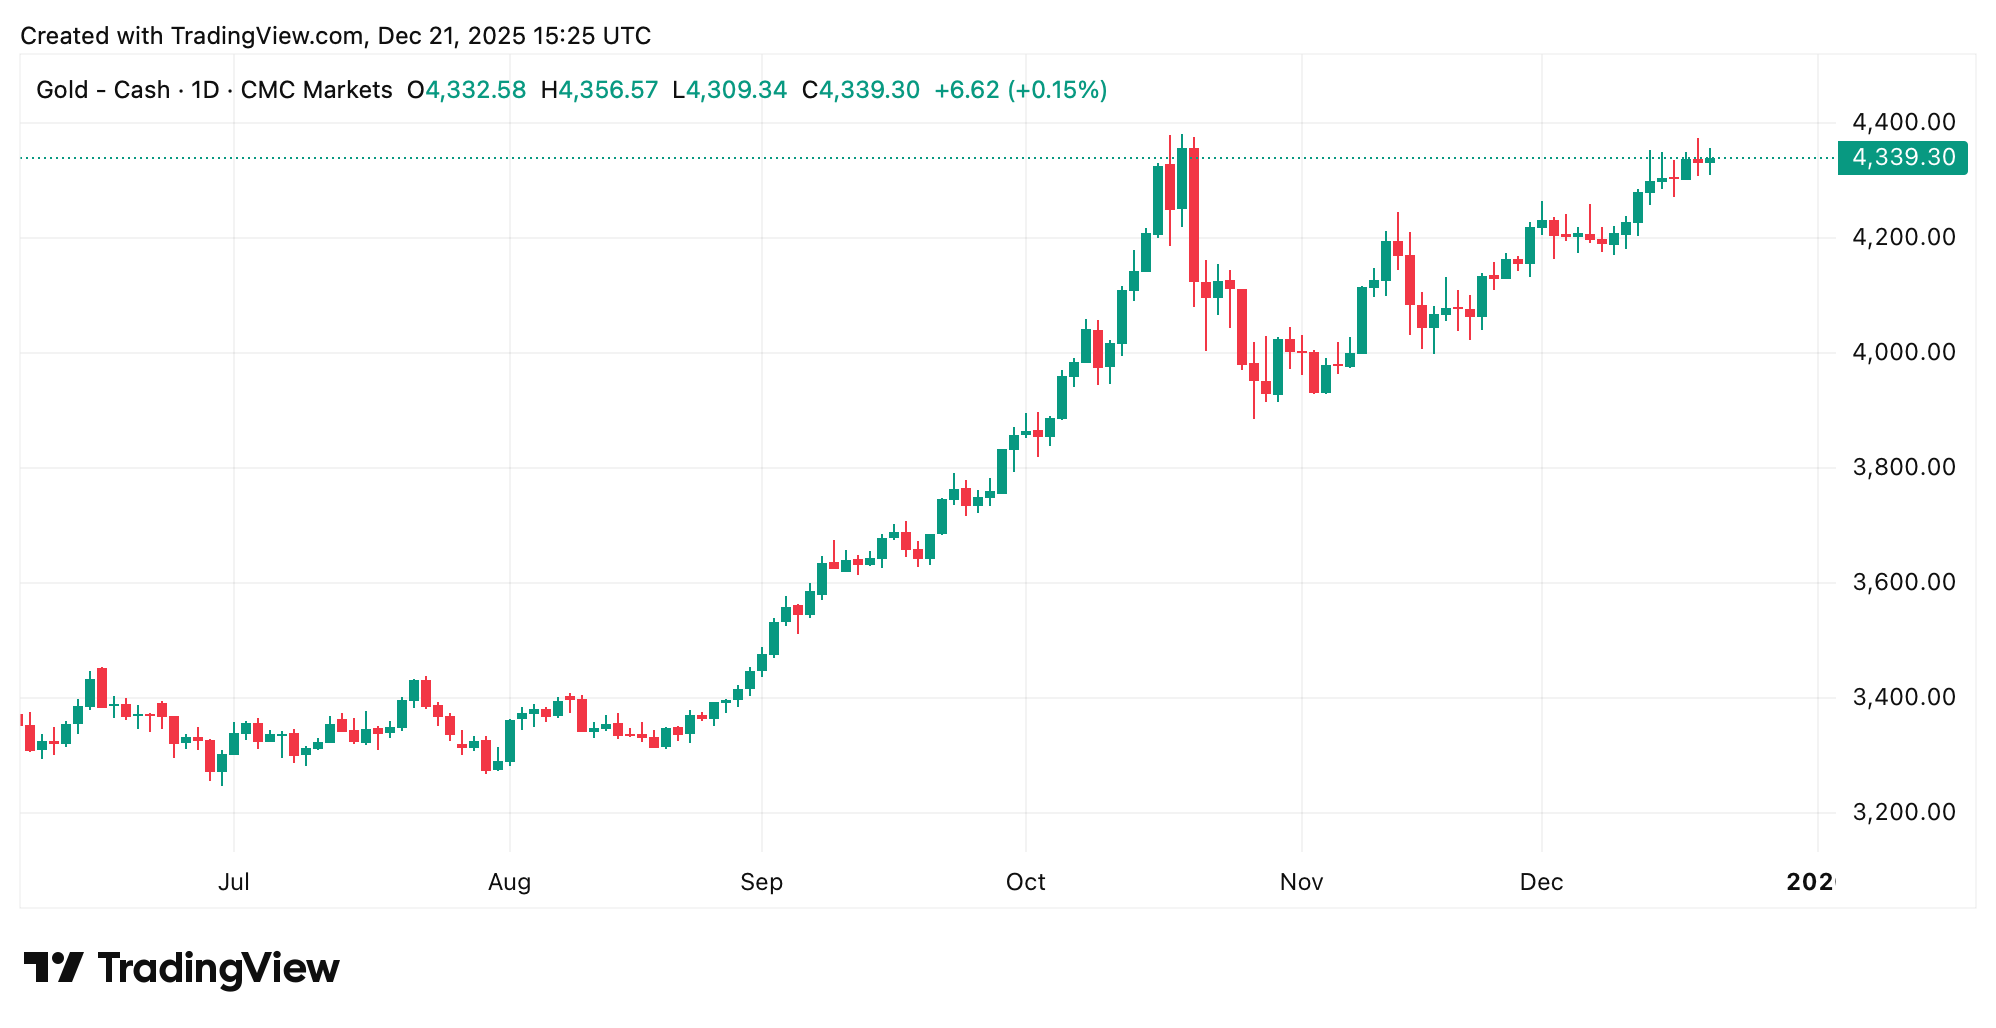Select the Sep label on time axis
Image resolution: width=1996 pixels, height=1028 pixels.
[761, 882]
